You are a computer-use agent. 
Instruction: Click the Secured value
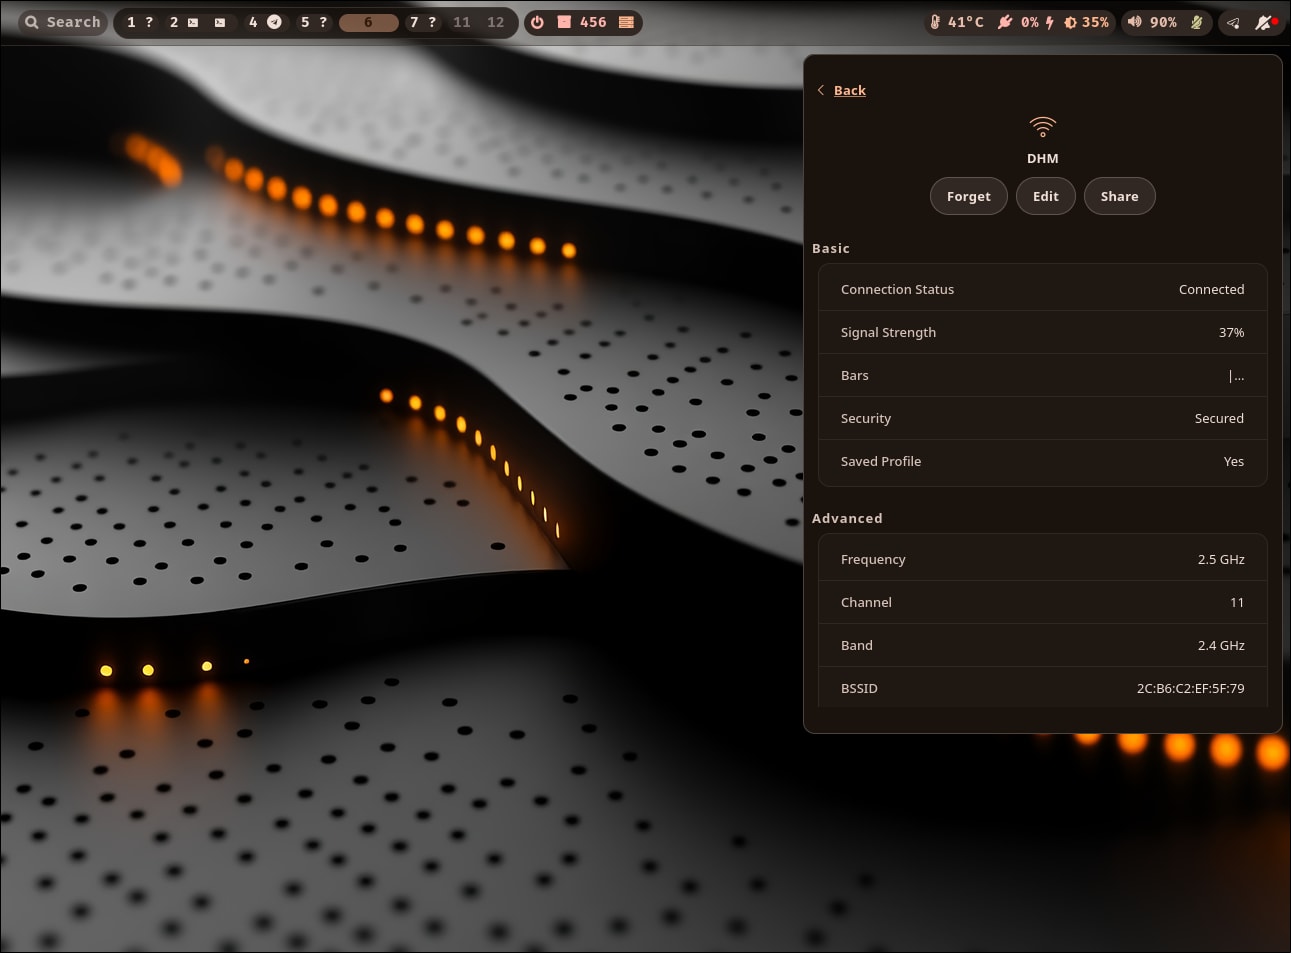click(x=1219, y=418)
